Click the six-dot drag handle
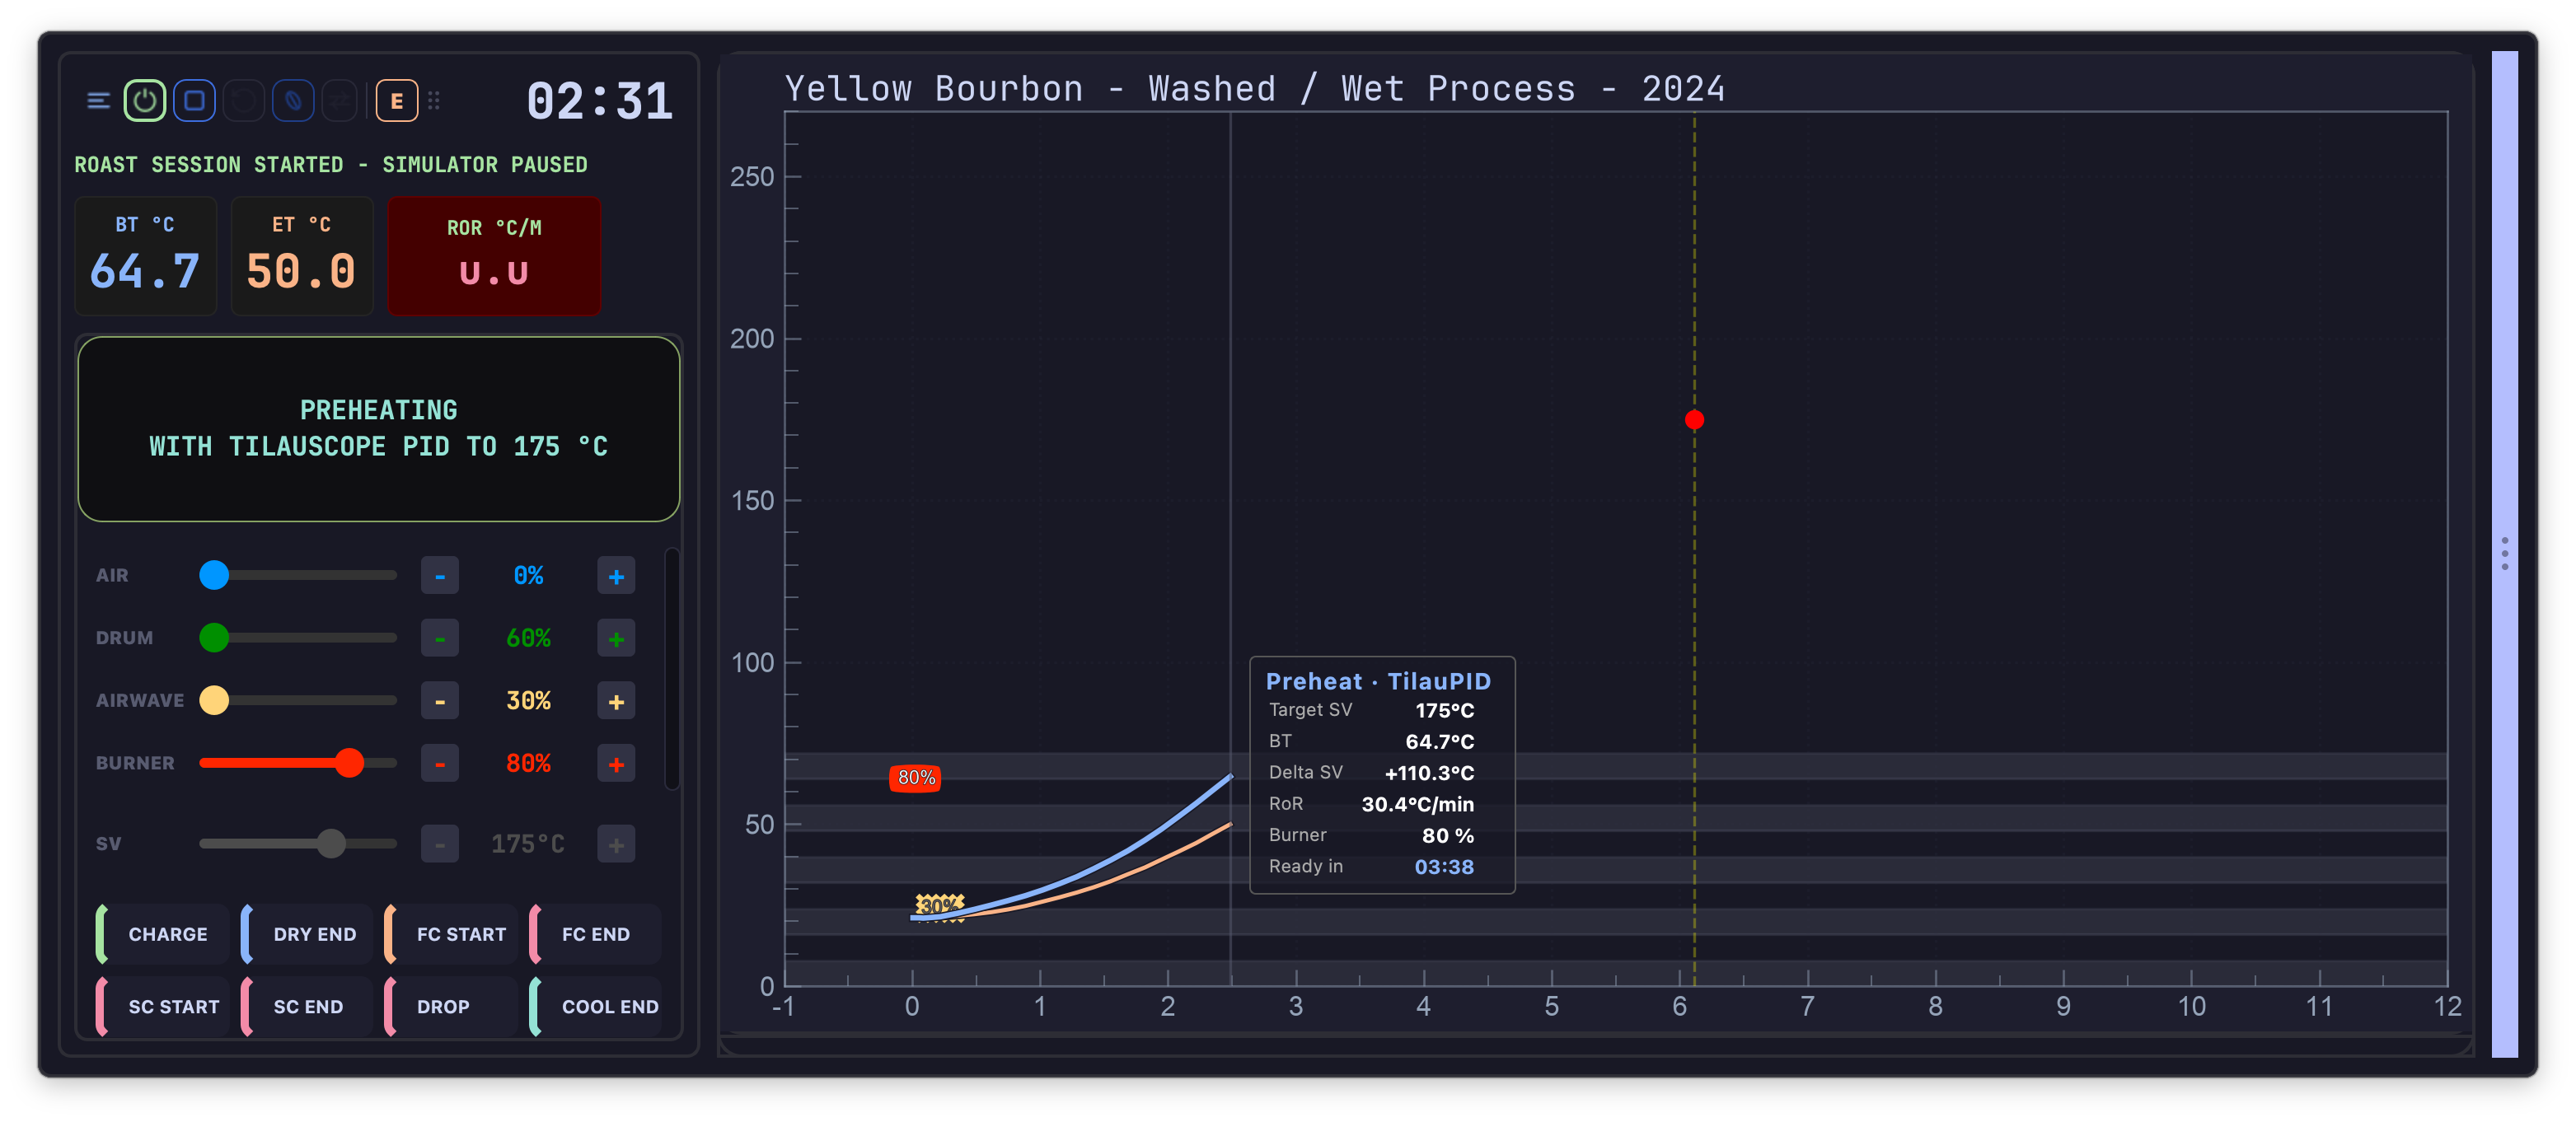Viewport: 2576px width, 1122px height. click(434, 101)
